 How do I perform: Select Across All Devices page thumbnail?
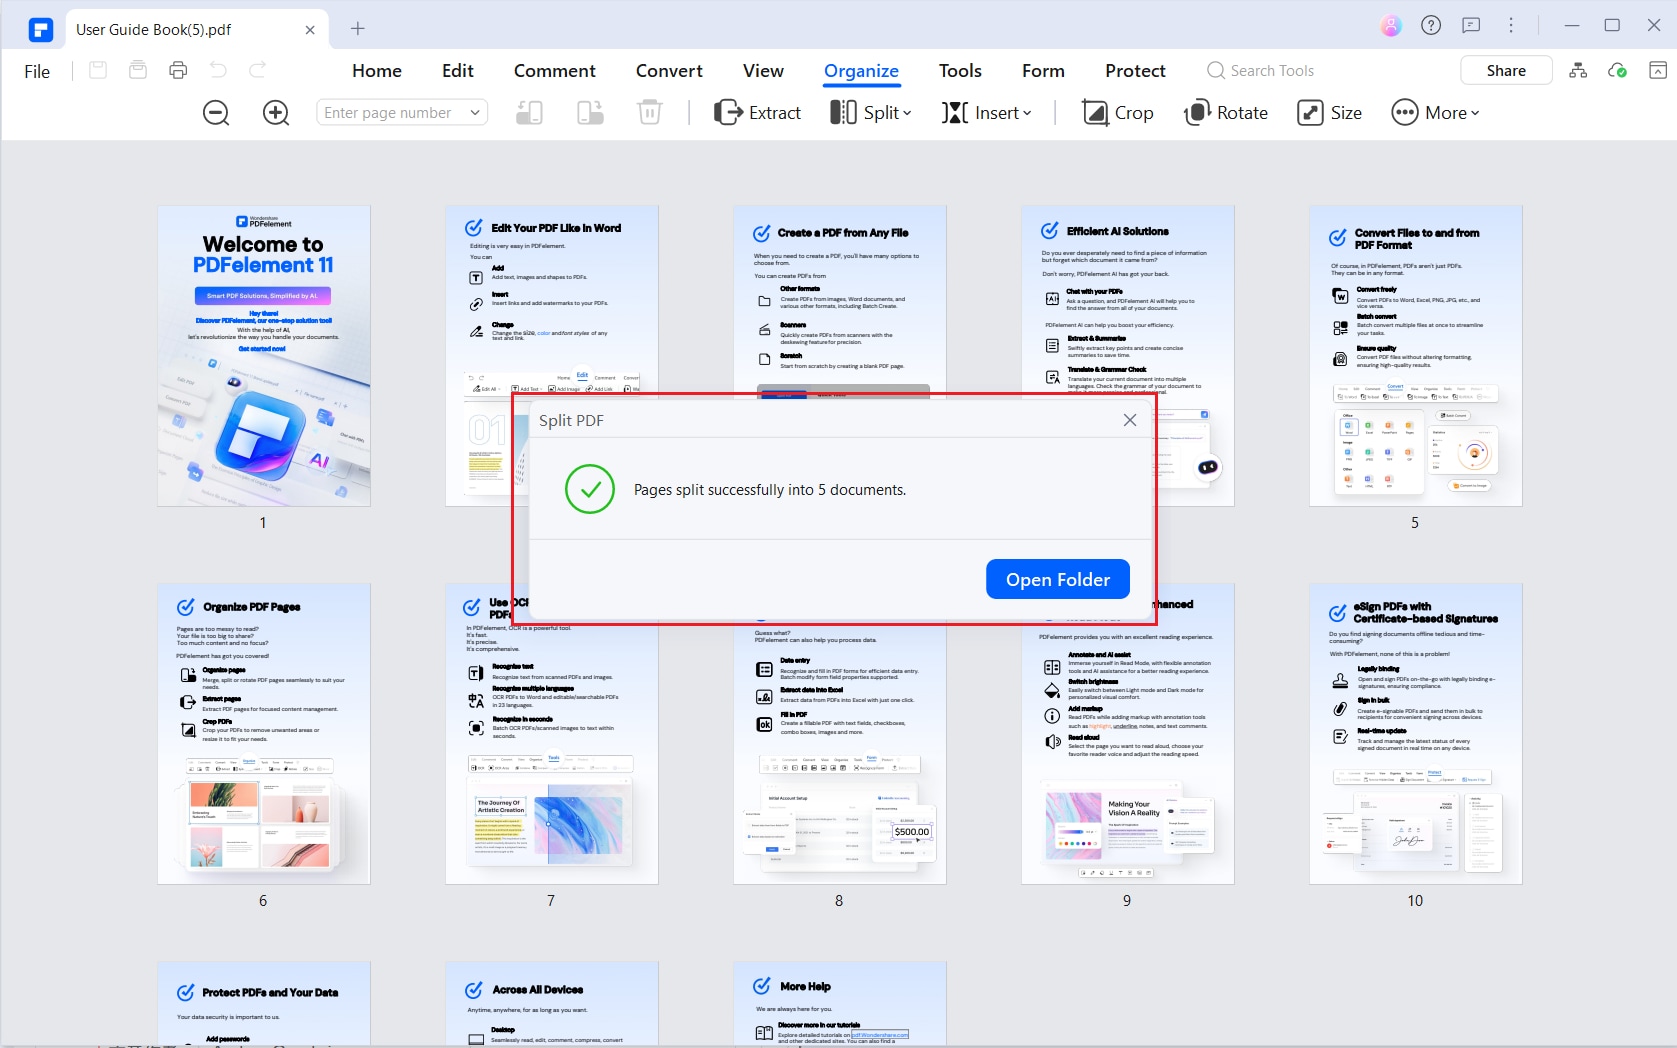[x=552, y=1004]
